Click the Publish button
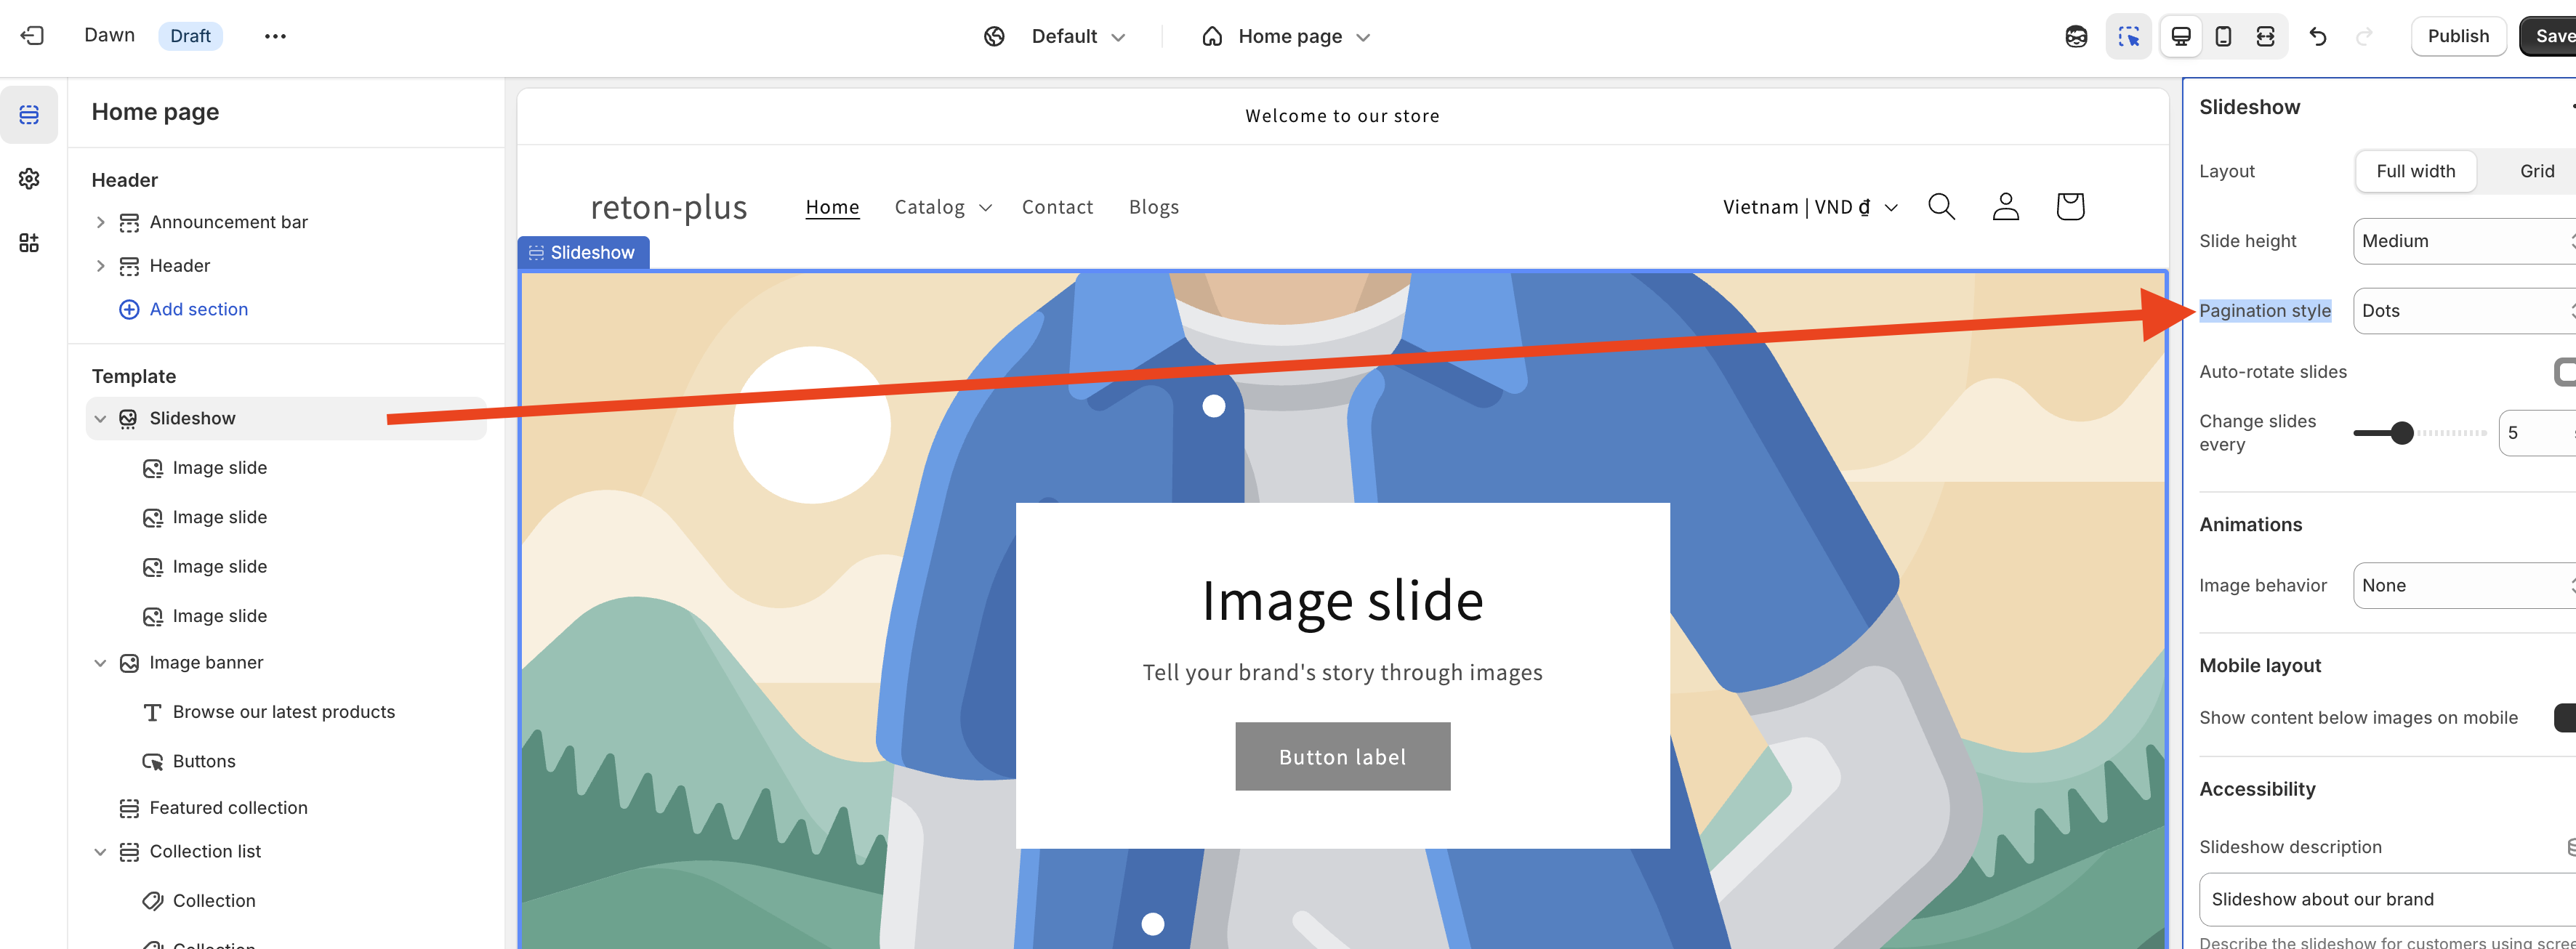Viewport: 2576px width, 949px height. pyautogui.click(x=2457, y=36)
